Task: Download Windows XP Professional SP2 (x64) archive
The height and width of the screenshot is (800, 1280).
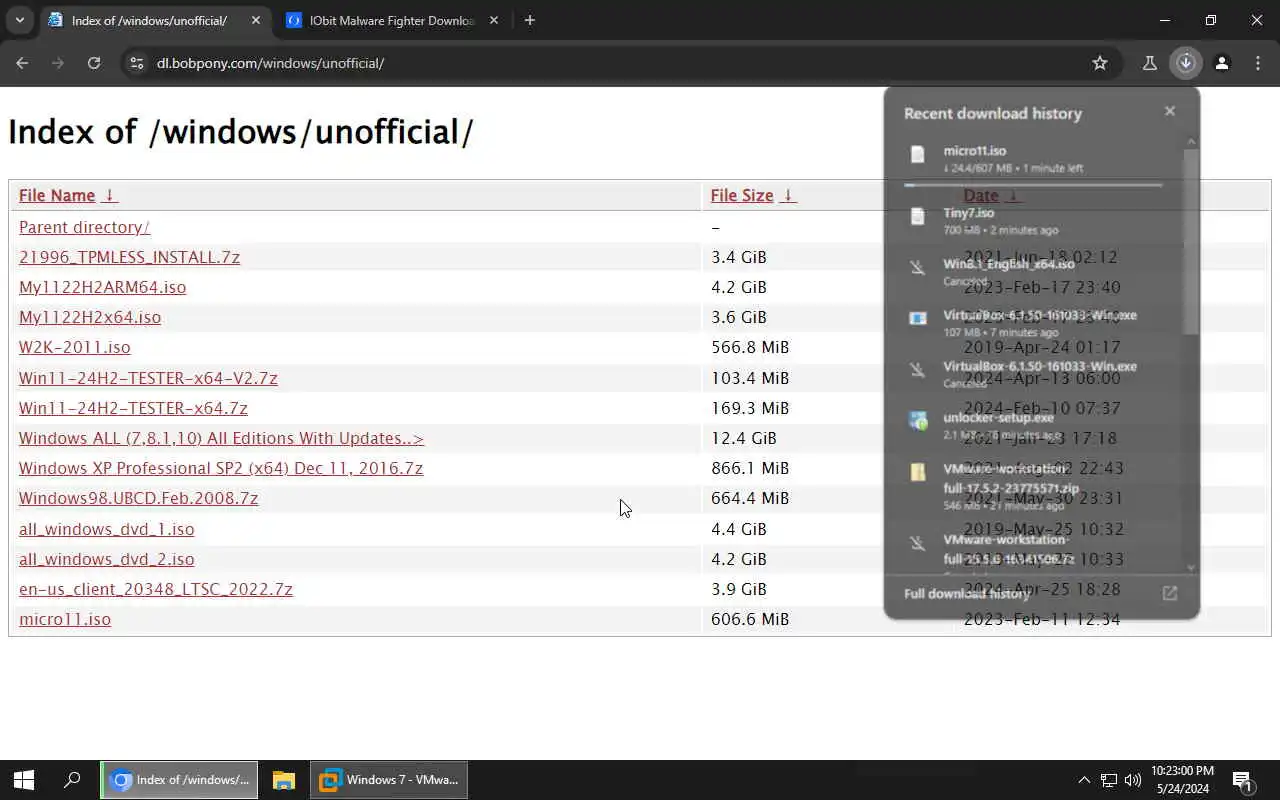Action: coord(221,468)
